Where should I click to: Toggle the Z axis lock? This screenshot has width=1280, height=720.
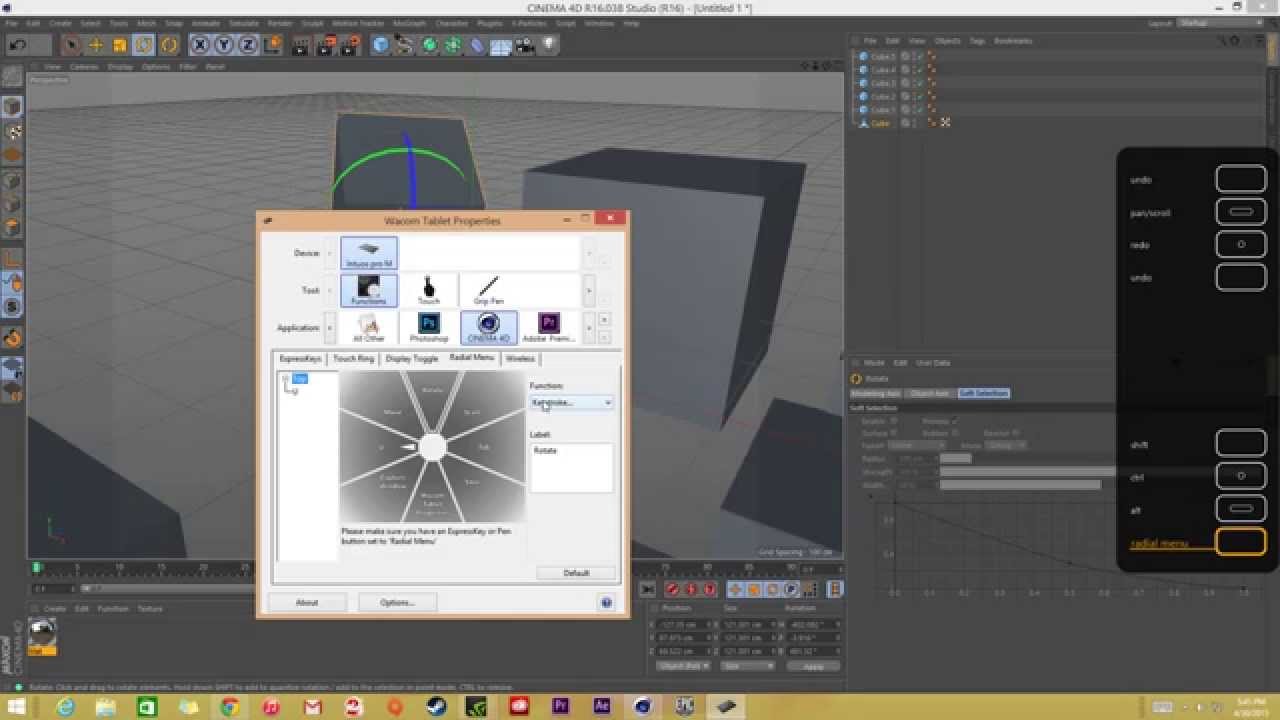(247, 45)
